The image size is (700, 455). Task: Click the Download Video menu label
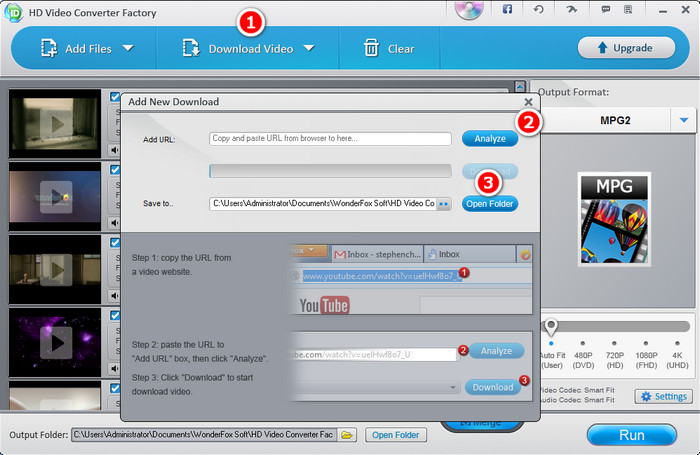point(251,49)
